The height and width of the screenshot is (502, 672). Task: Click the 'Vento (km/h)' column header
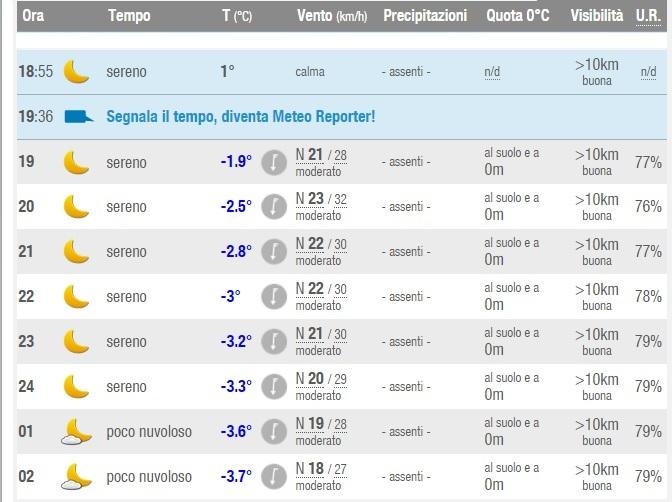pos(331,16)
